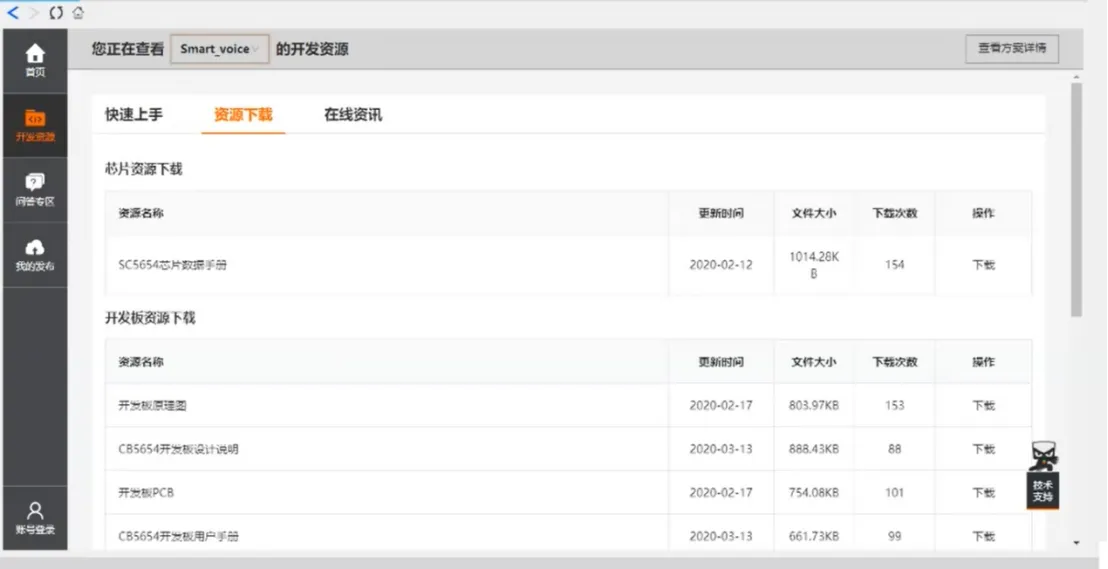Click the forward navigation arrow
This screenshot has height=569, width=1108.
[34, 12]
